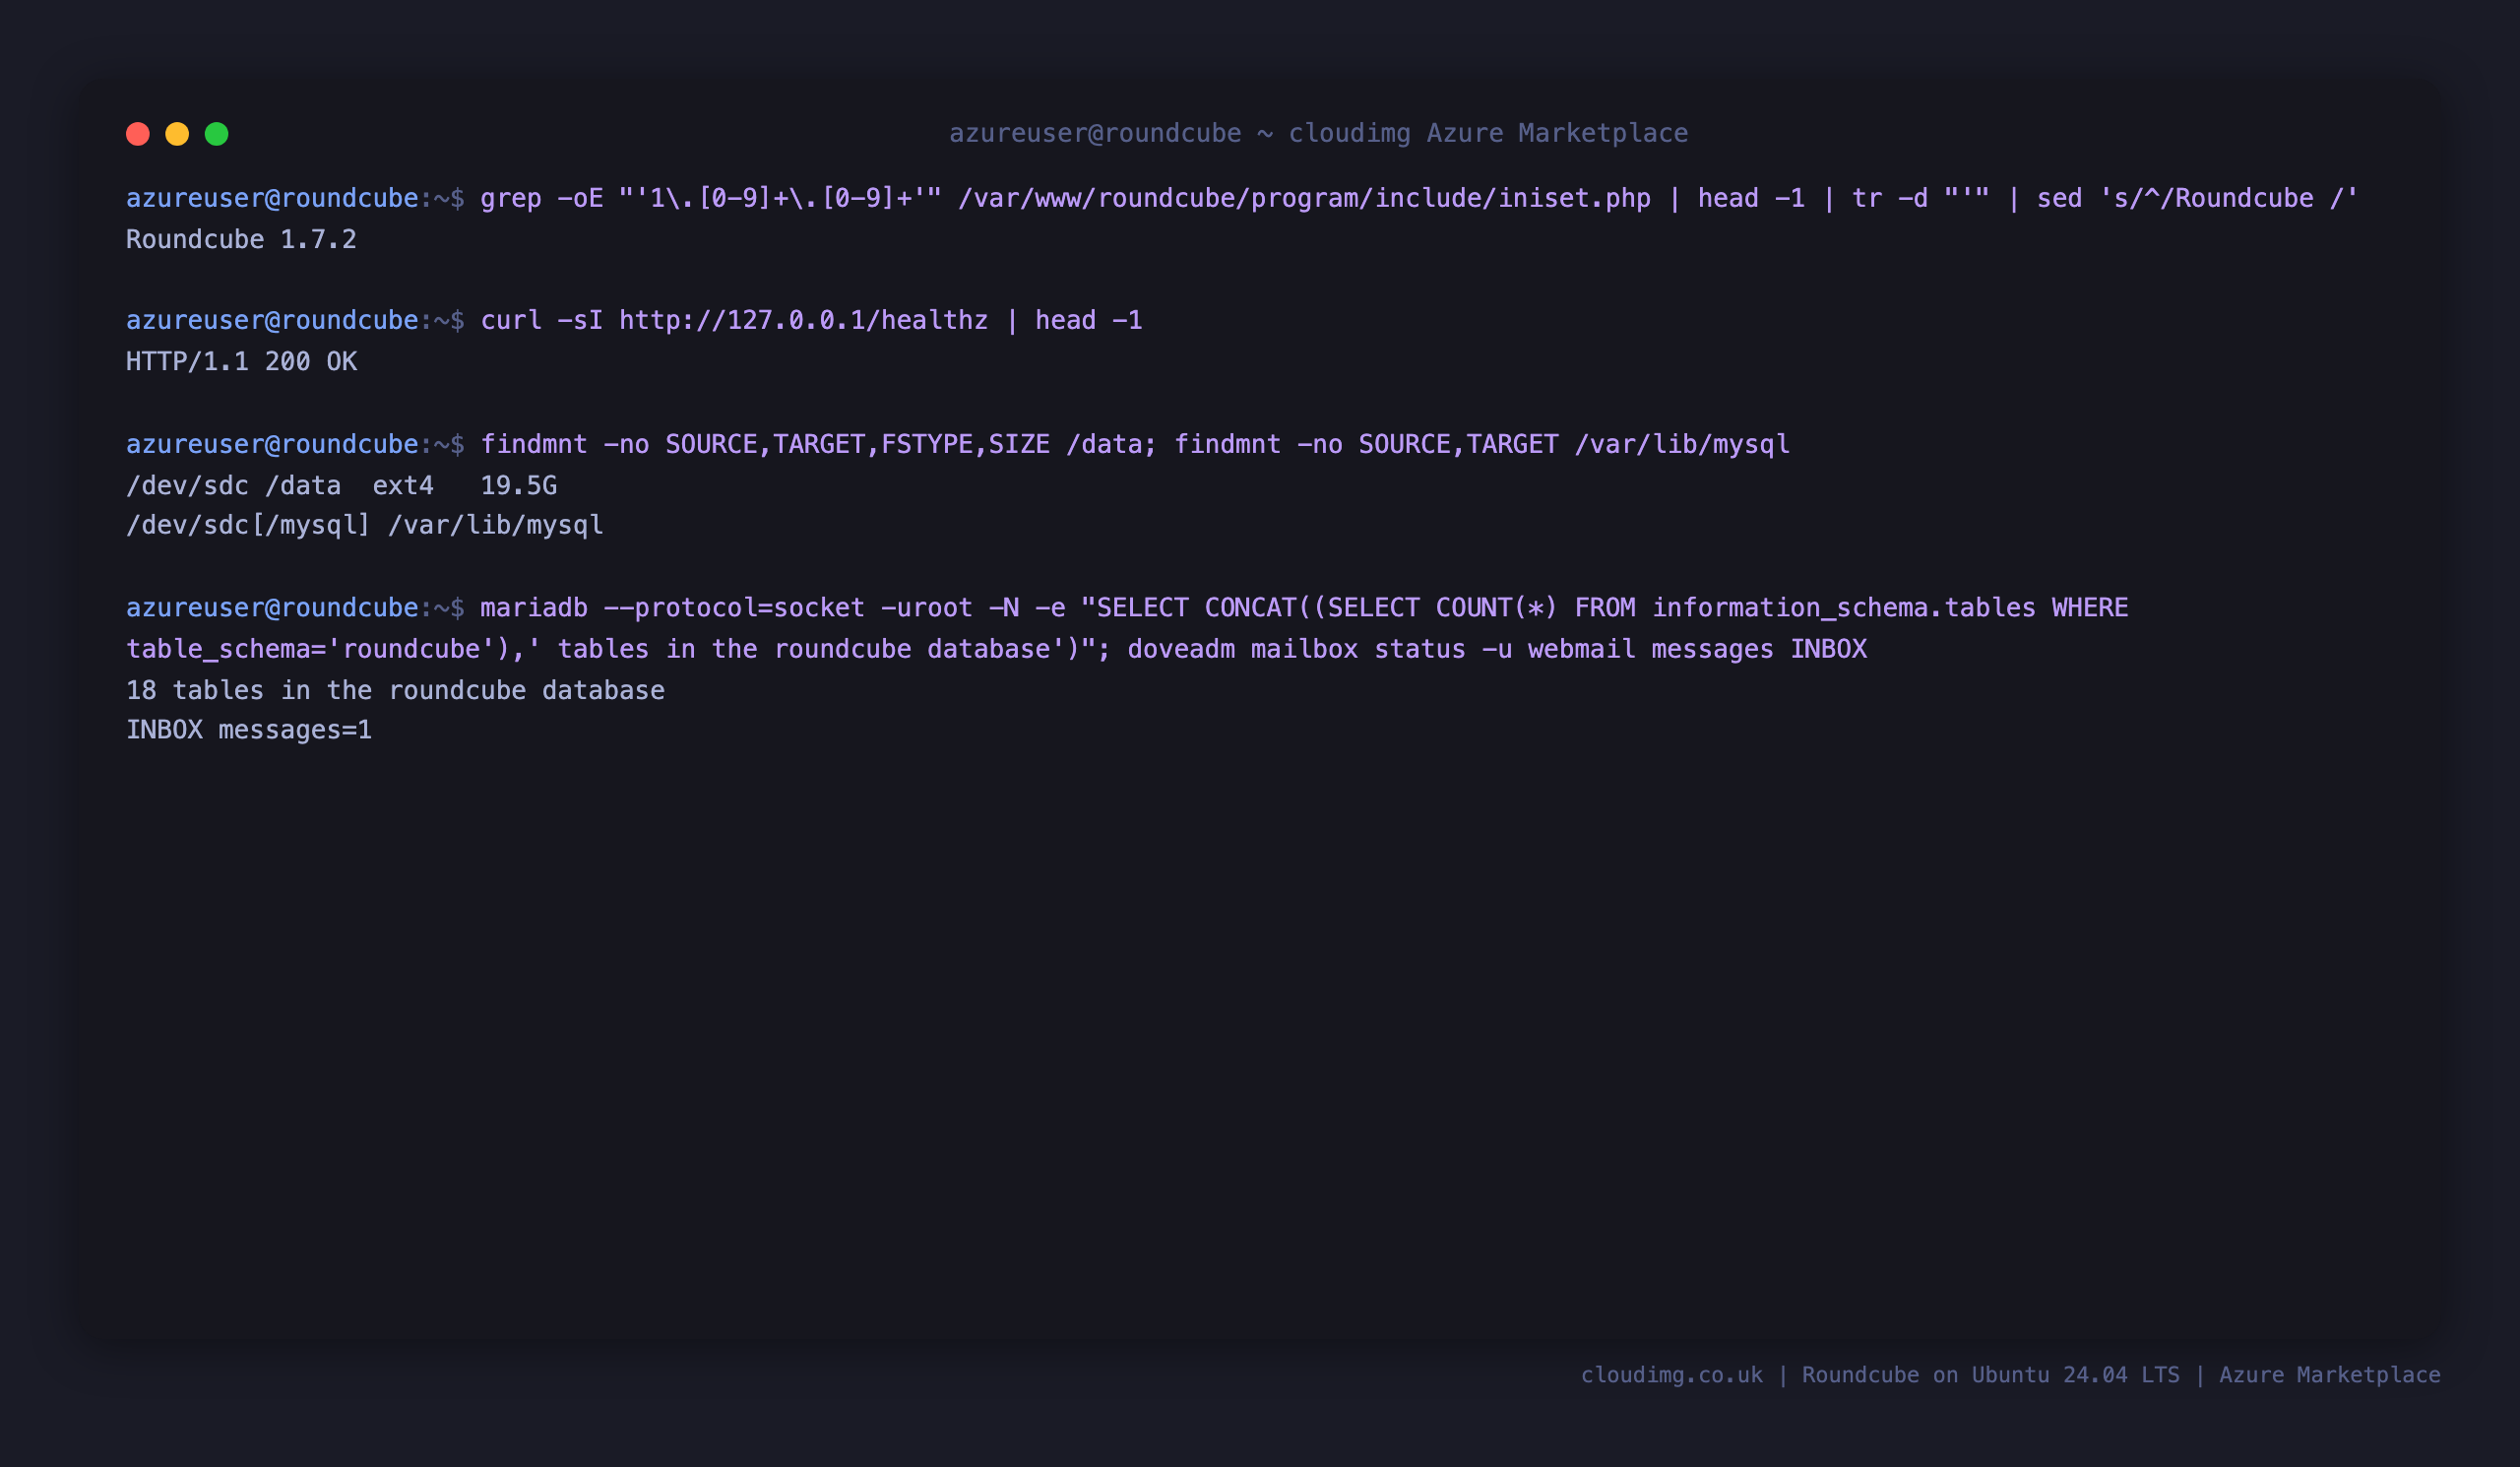Click the prompt 'azureuser@roundcube' before findmnt command
The image size is (2520, 1467).
coord(272,444)
